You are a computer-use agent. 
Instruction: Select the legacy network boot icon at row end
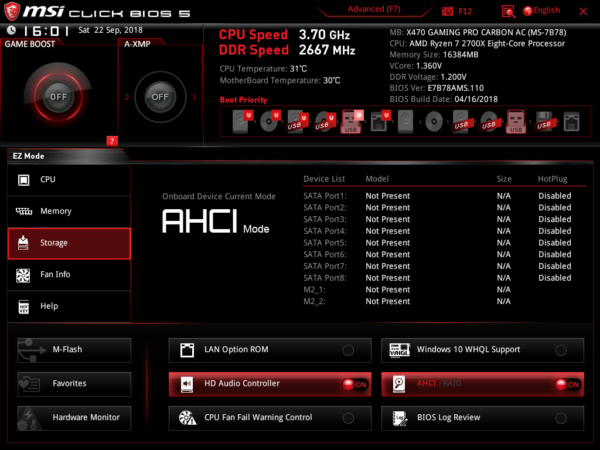point(571,122)
